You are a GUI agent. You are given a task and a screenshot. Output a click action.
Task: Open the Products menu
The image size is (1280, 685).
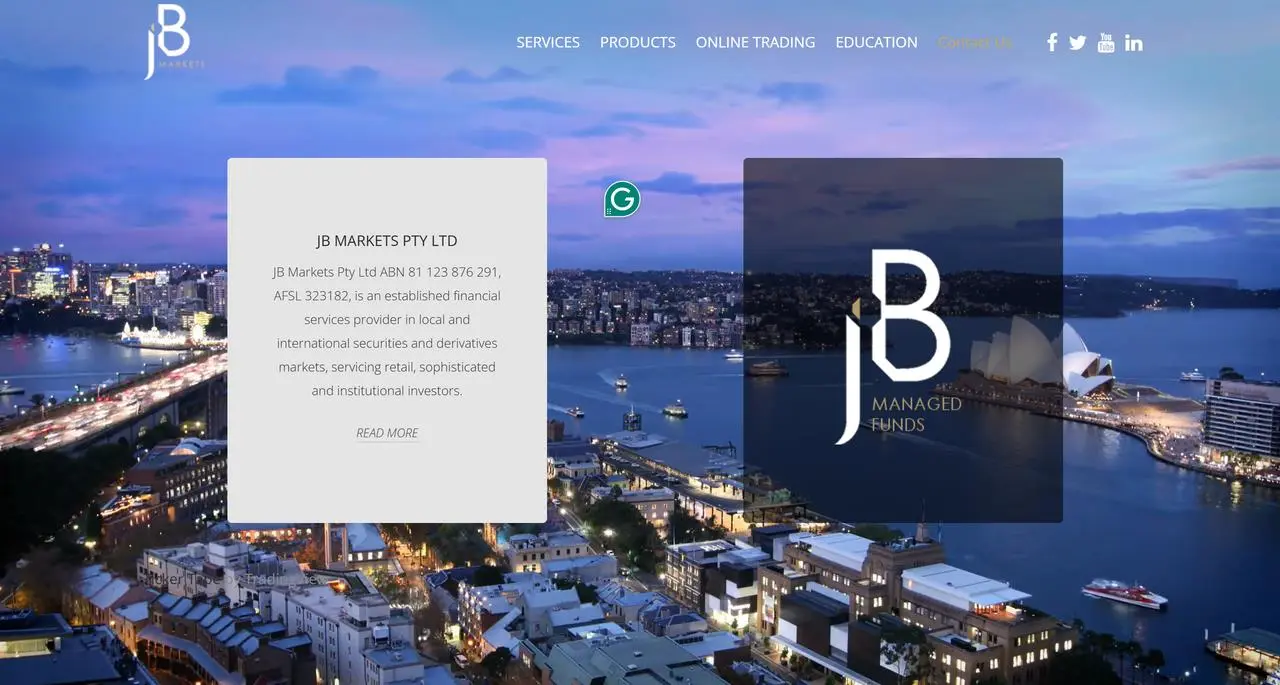[638, 42]
